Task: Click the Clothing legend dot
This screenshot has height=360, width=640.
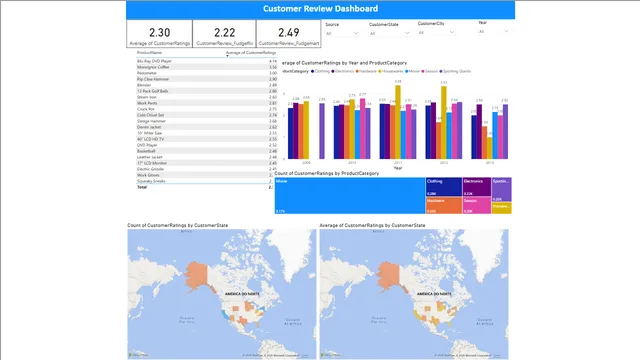Action: click(x=313, y=71)
